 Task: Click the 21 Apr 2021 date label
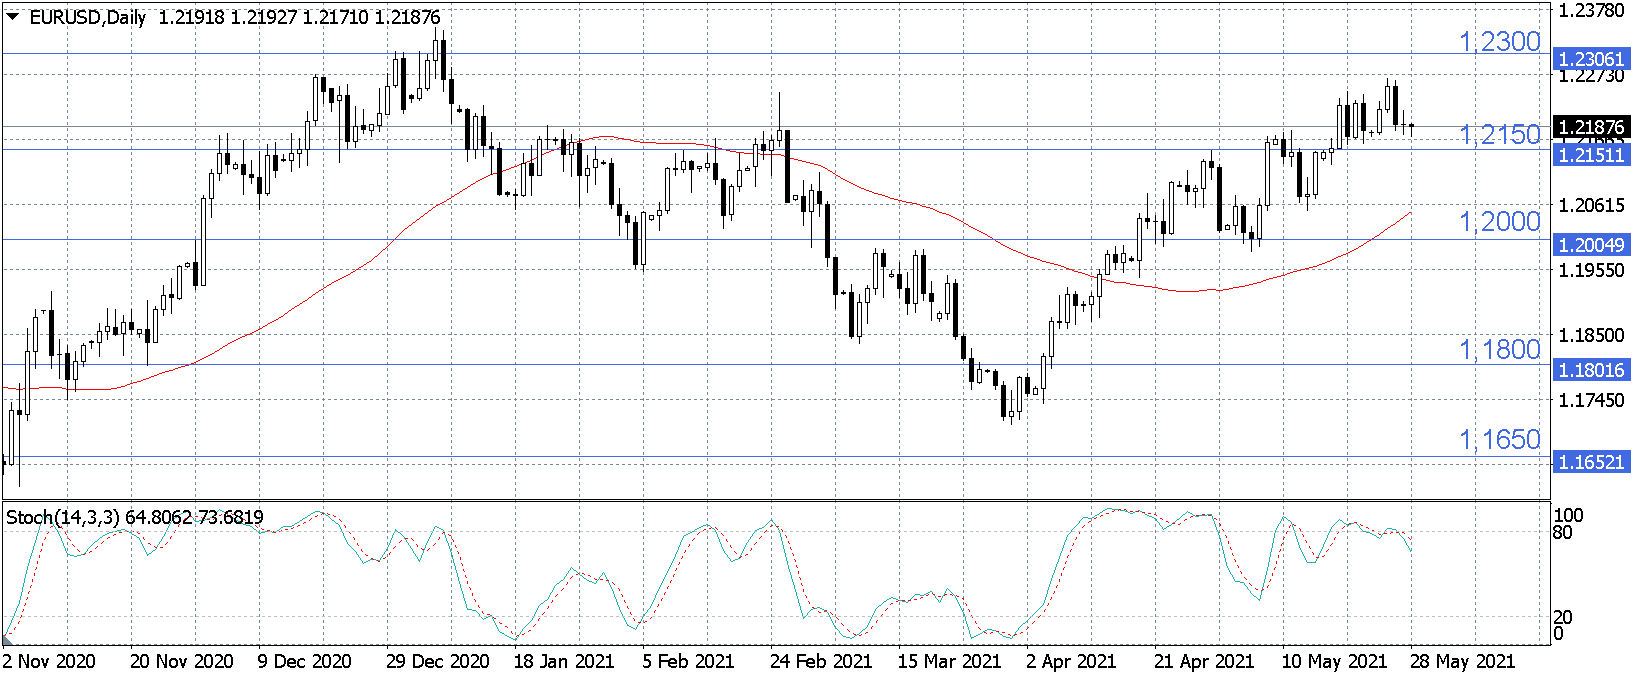tap(1204, 661)
